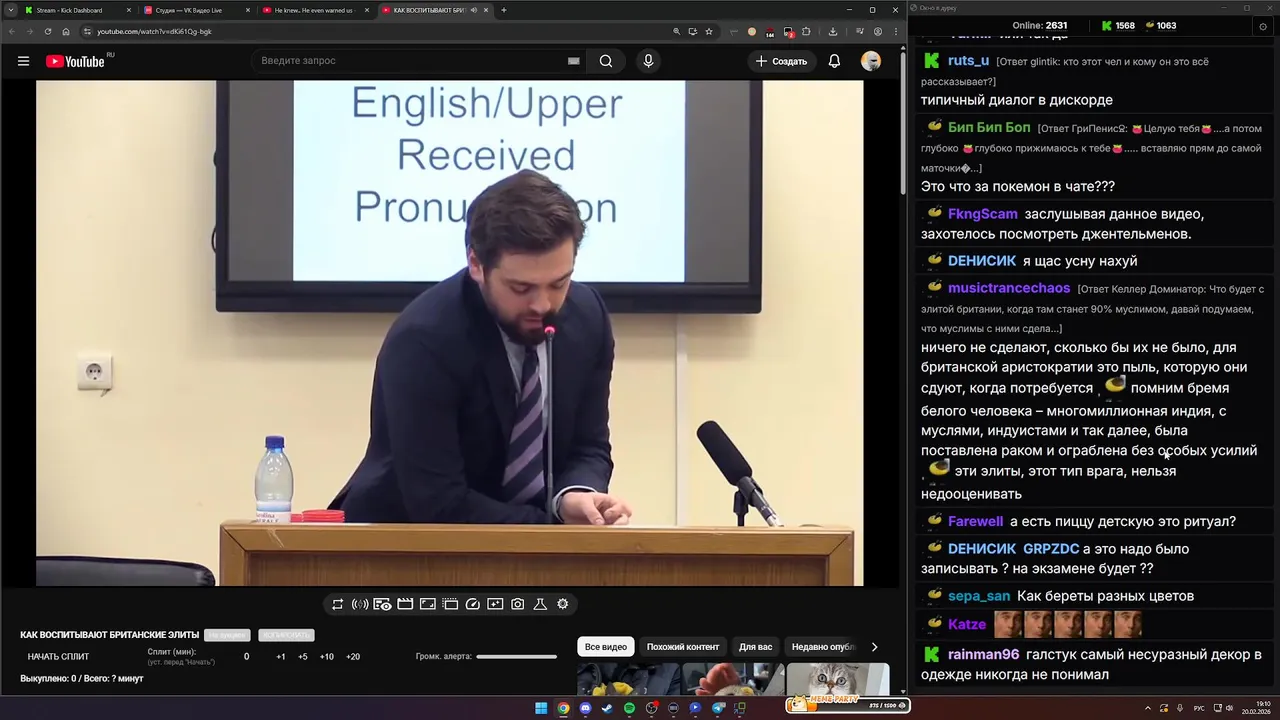Viewport: 1280px width, 720px height.
Task: Open the Windows Start menu
Action: (x=541, y=708)
